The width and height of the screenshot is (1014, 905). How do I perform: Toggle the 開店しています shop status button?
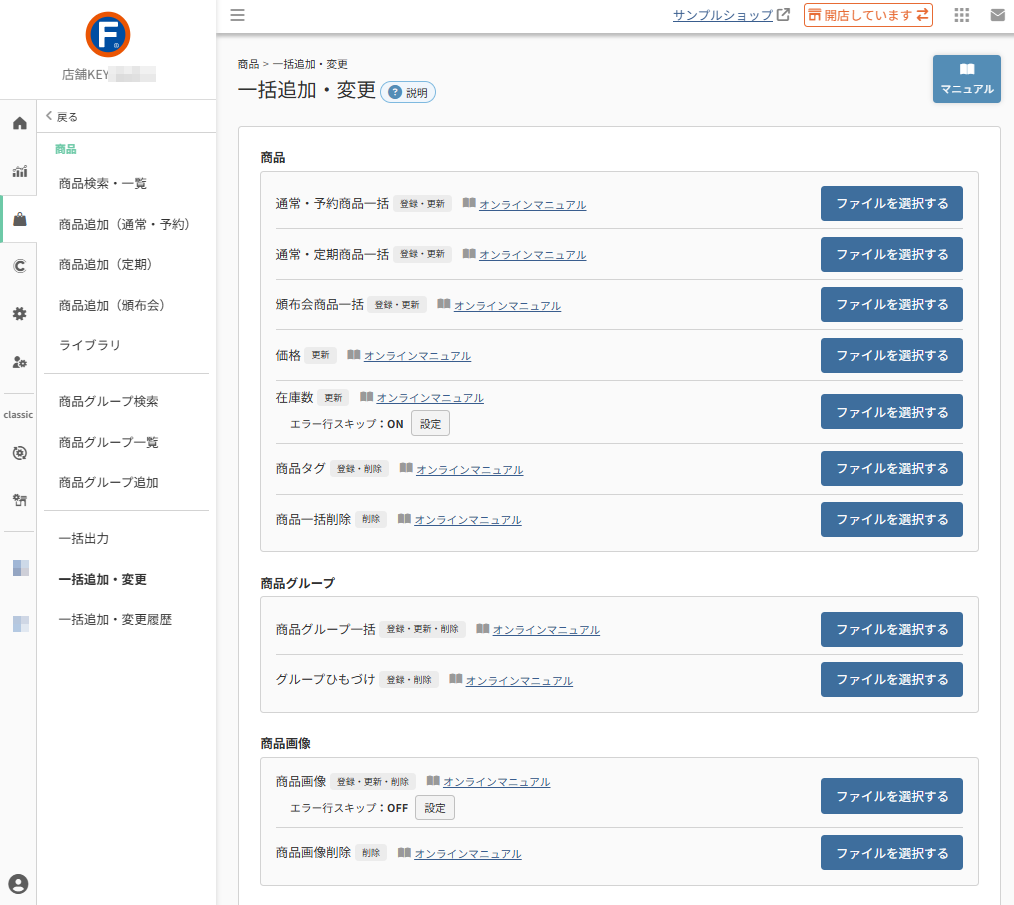868,15
